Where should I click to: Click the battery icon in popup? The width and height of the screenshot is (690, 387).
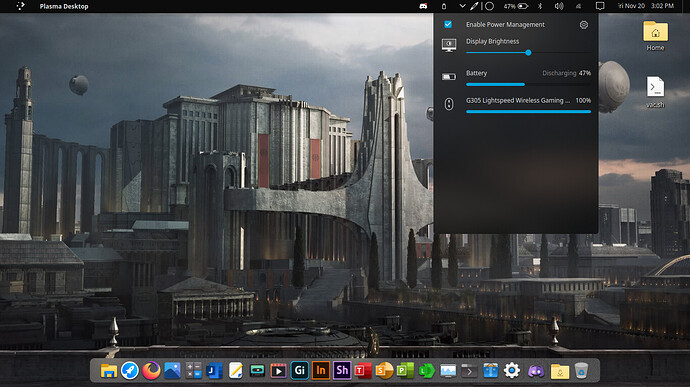pyautogui.click(x=449, y=77)
